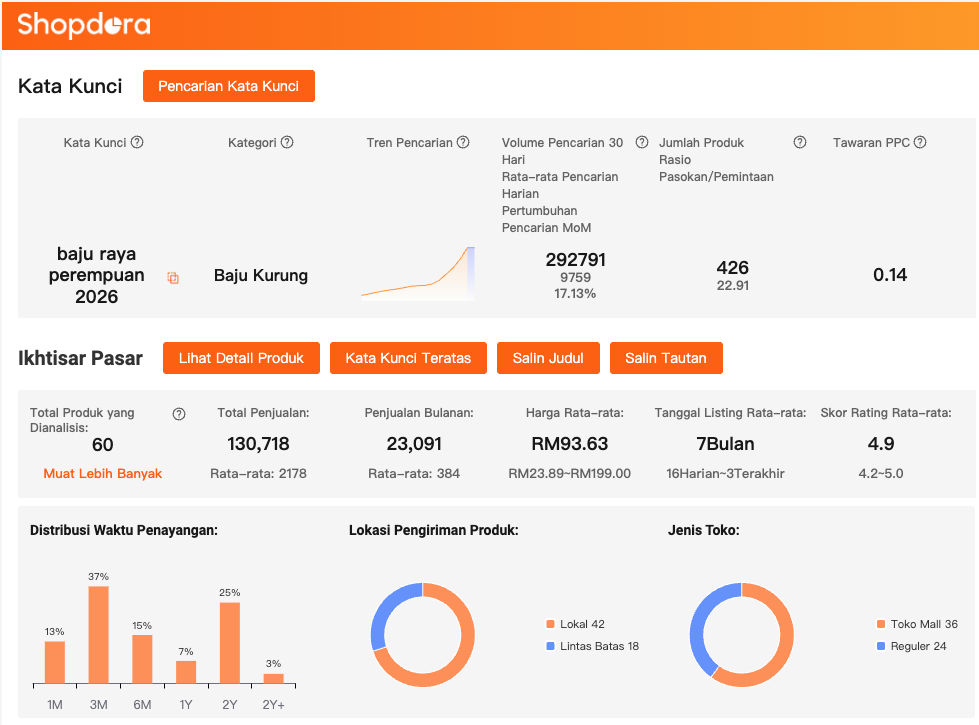This screenshot has height=725, width=979.
Task: Click the search trend sparkline chart
Action: click(418, 275)
